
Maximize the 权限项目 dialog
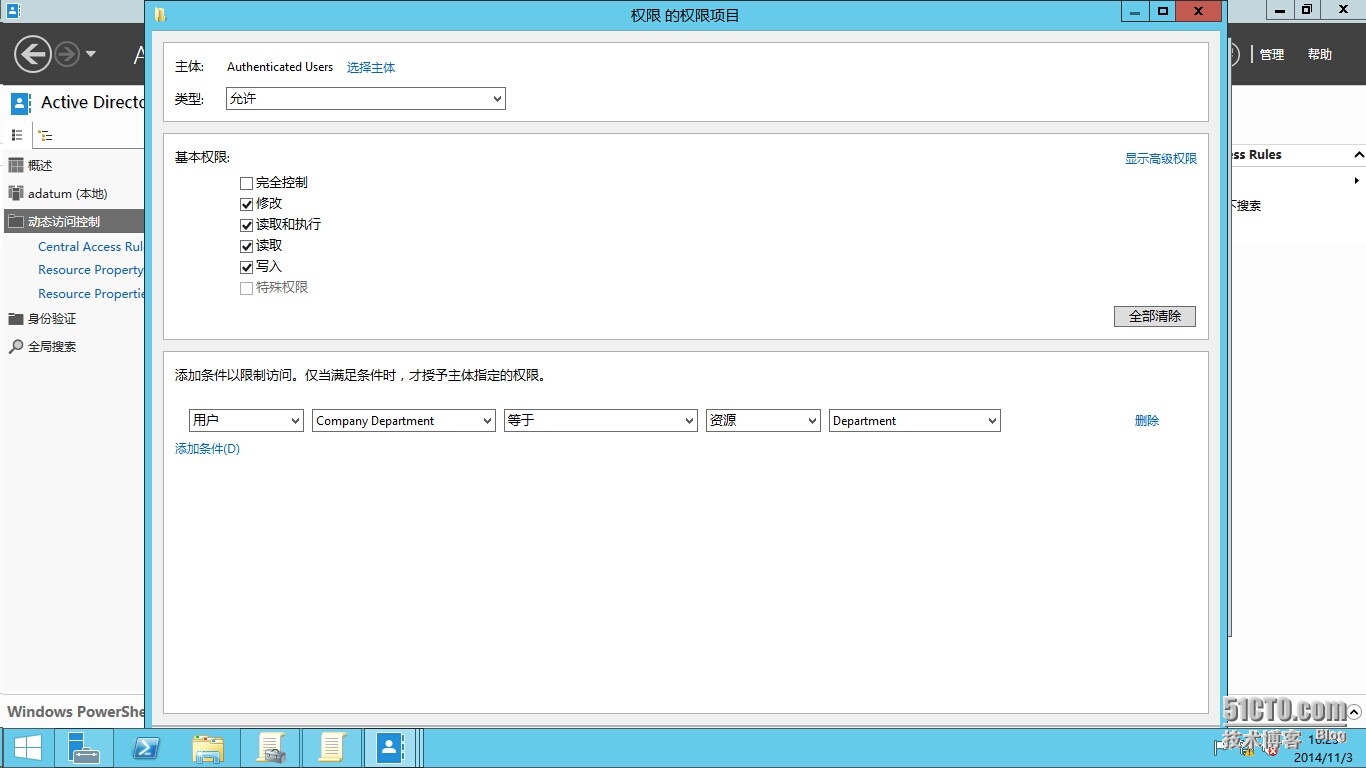click(1163, 11)
